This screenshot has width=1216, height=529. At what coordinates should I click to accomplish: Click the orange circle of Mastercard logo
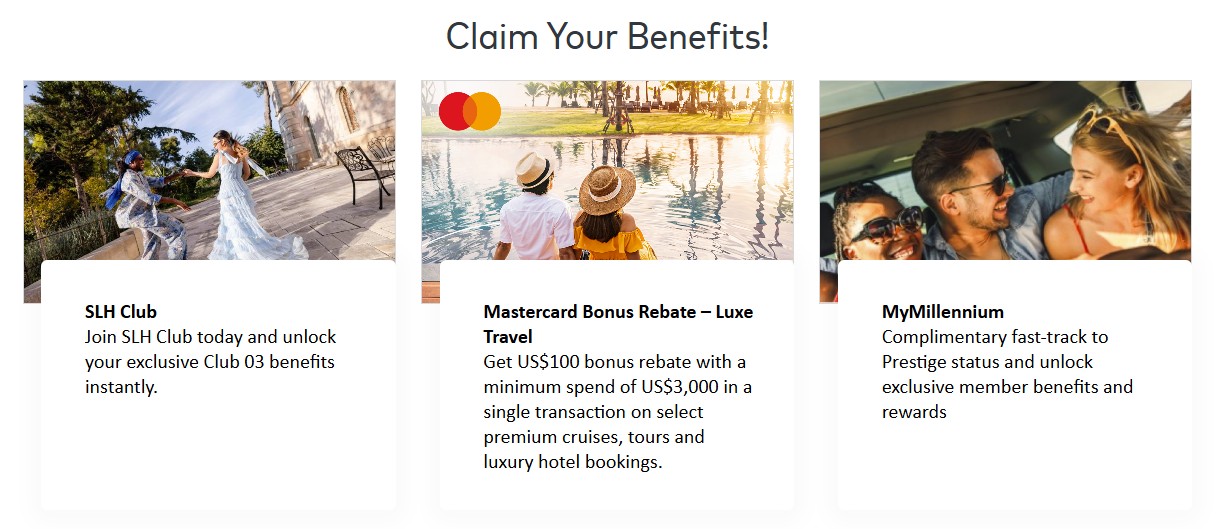point(484,111)
